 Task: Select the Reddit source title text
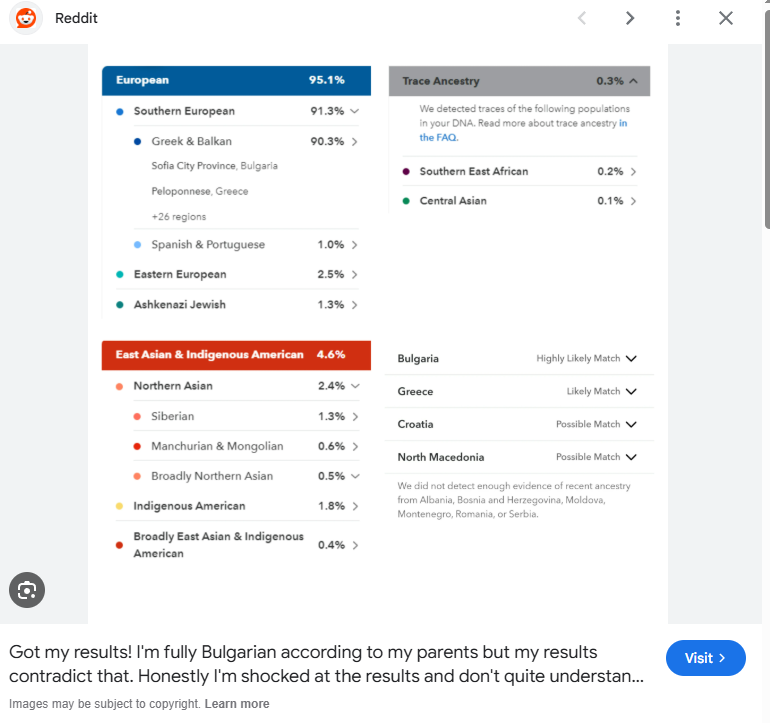tap(76, 18)
